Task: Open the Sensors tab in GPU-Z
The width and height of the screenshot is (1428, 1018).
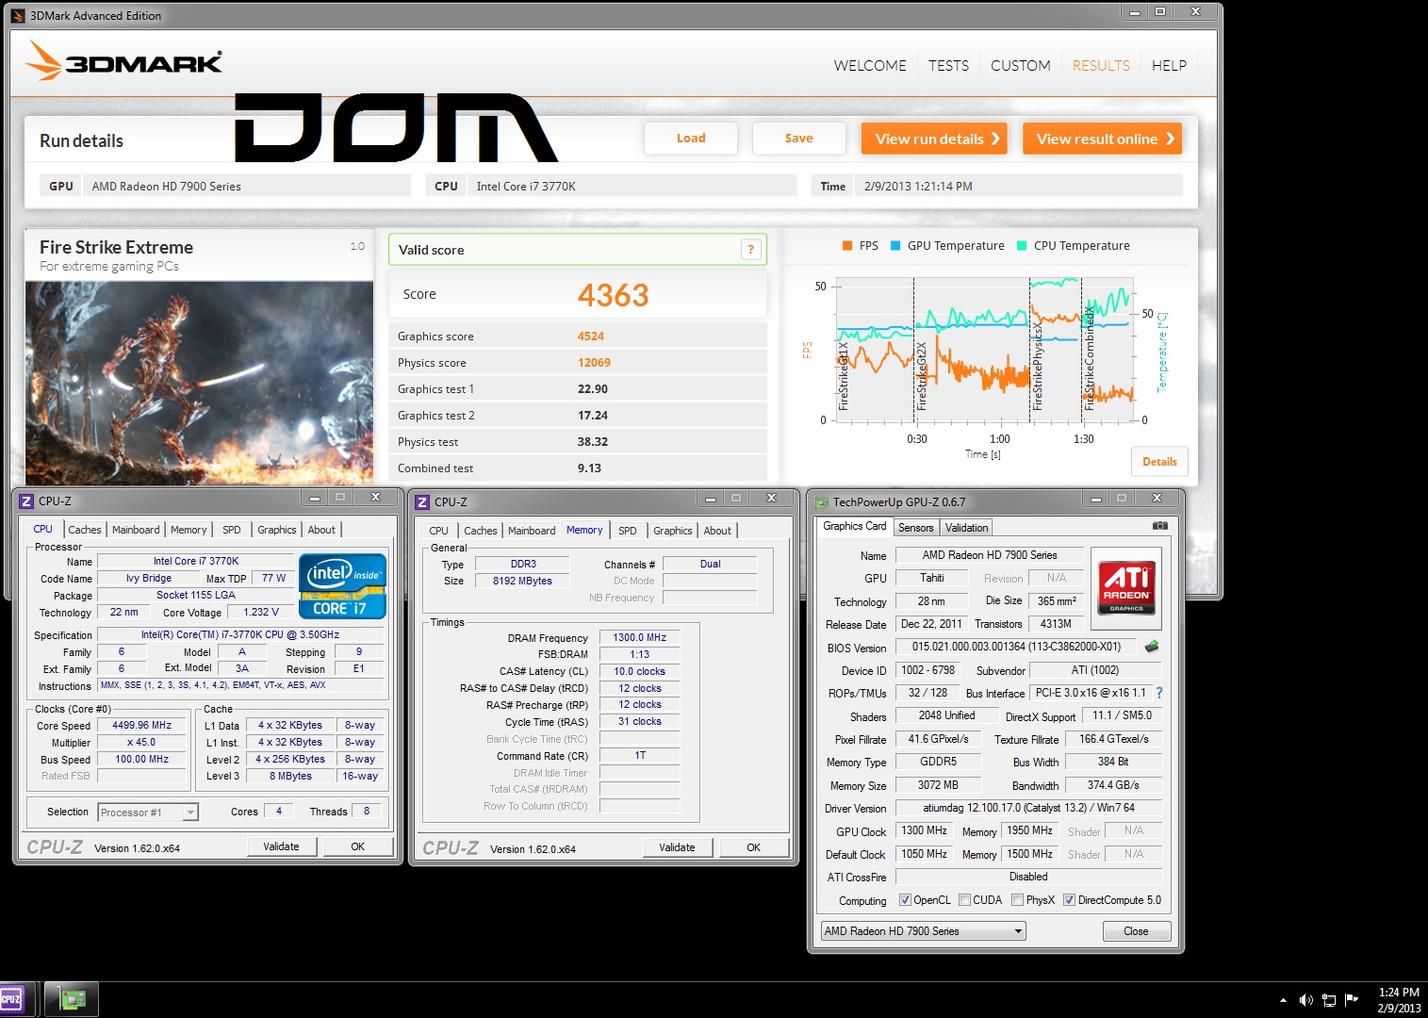Action: (x=916, y=528)
